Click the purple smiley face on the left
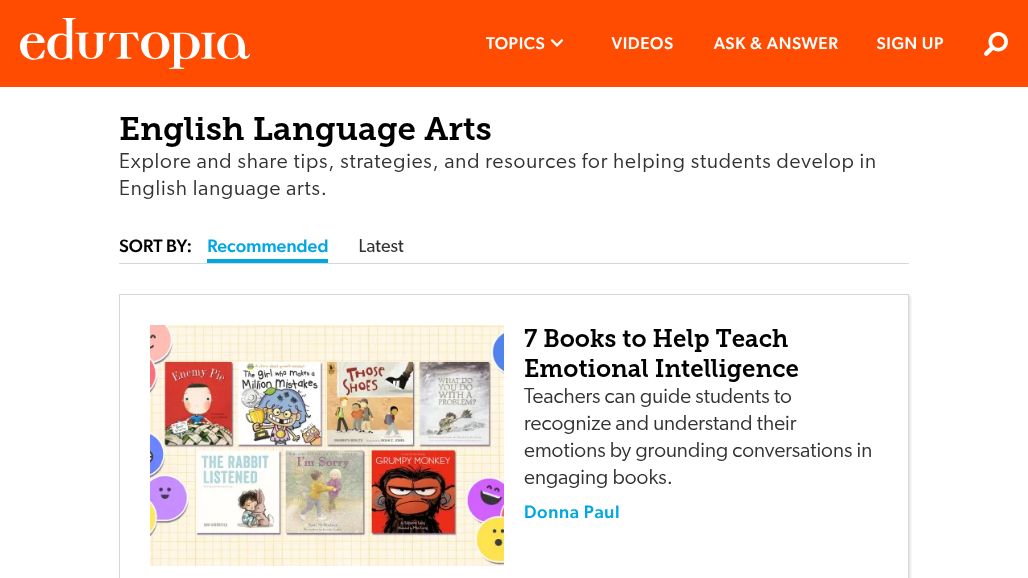The height and width of the screenshot is (578, 1028). pos(167,497)
